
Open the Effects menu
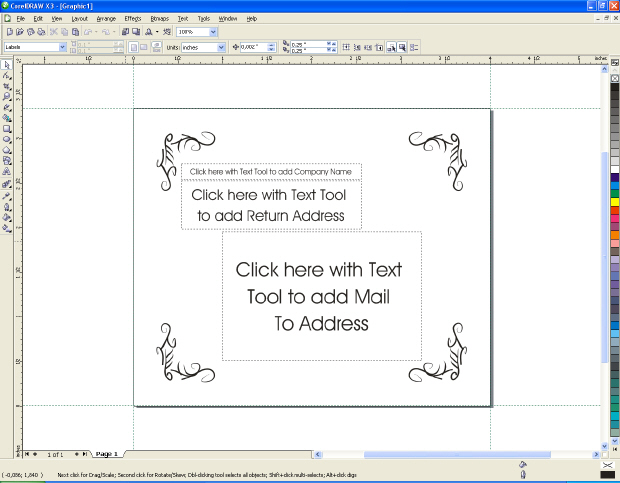pos(133,18)
